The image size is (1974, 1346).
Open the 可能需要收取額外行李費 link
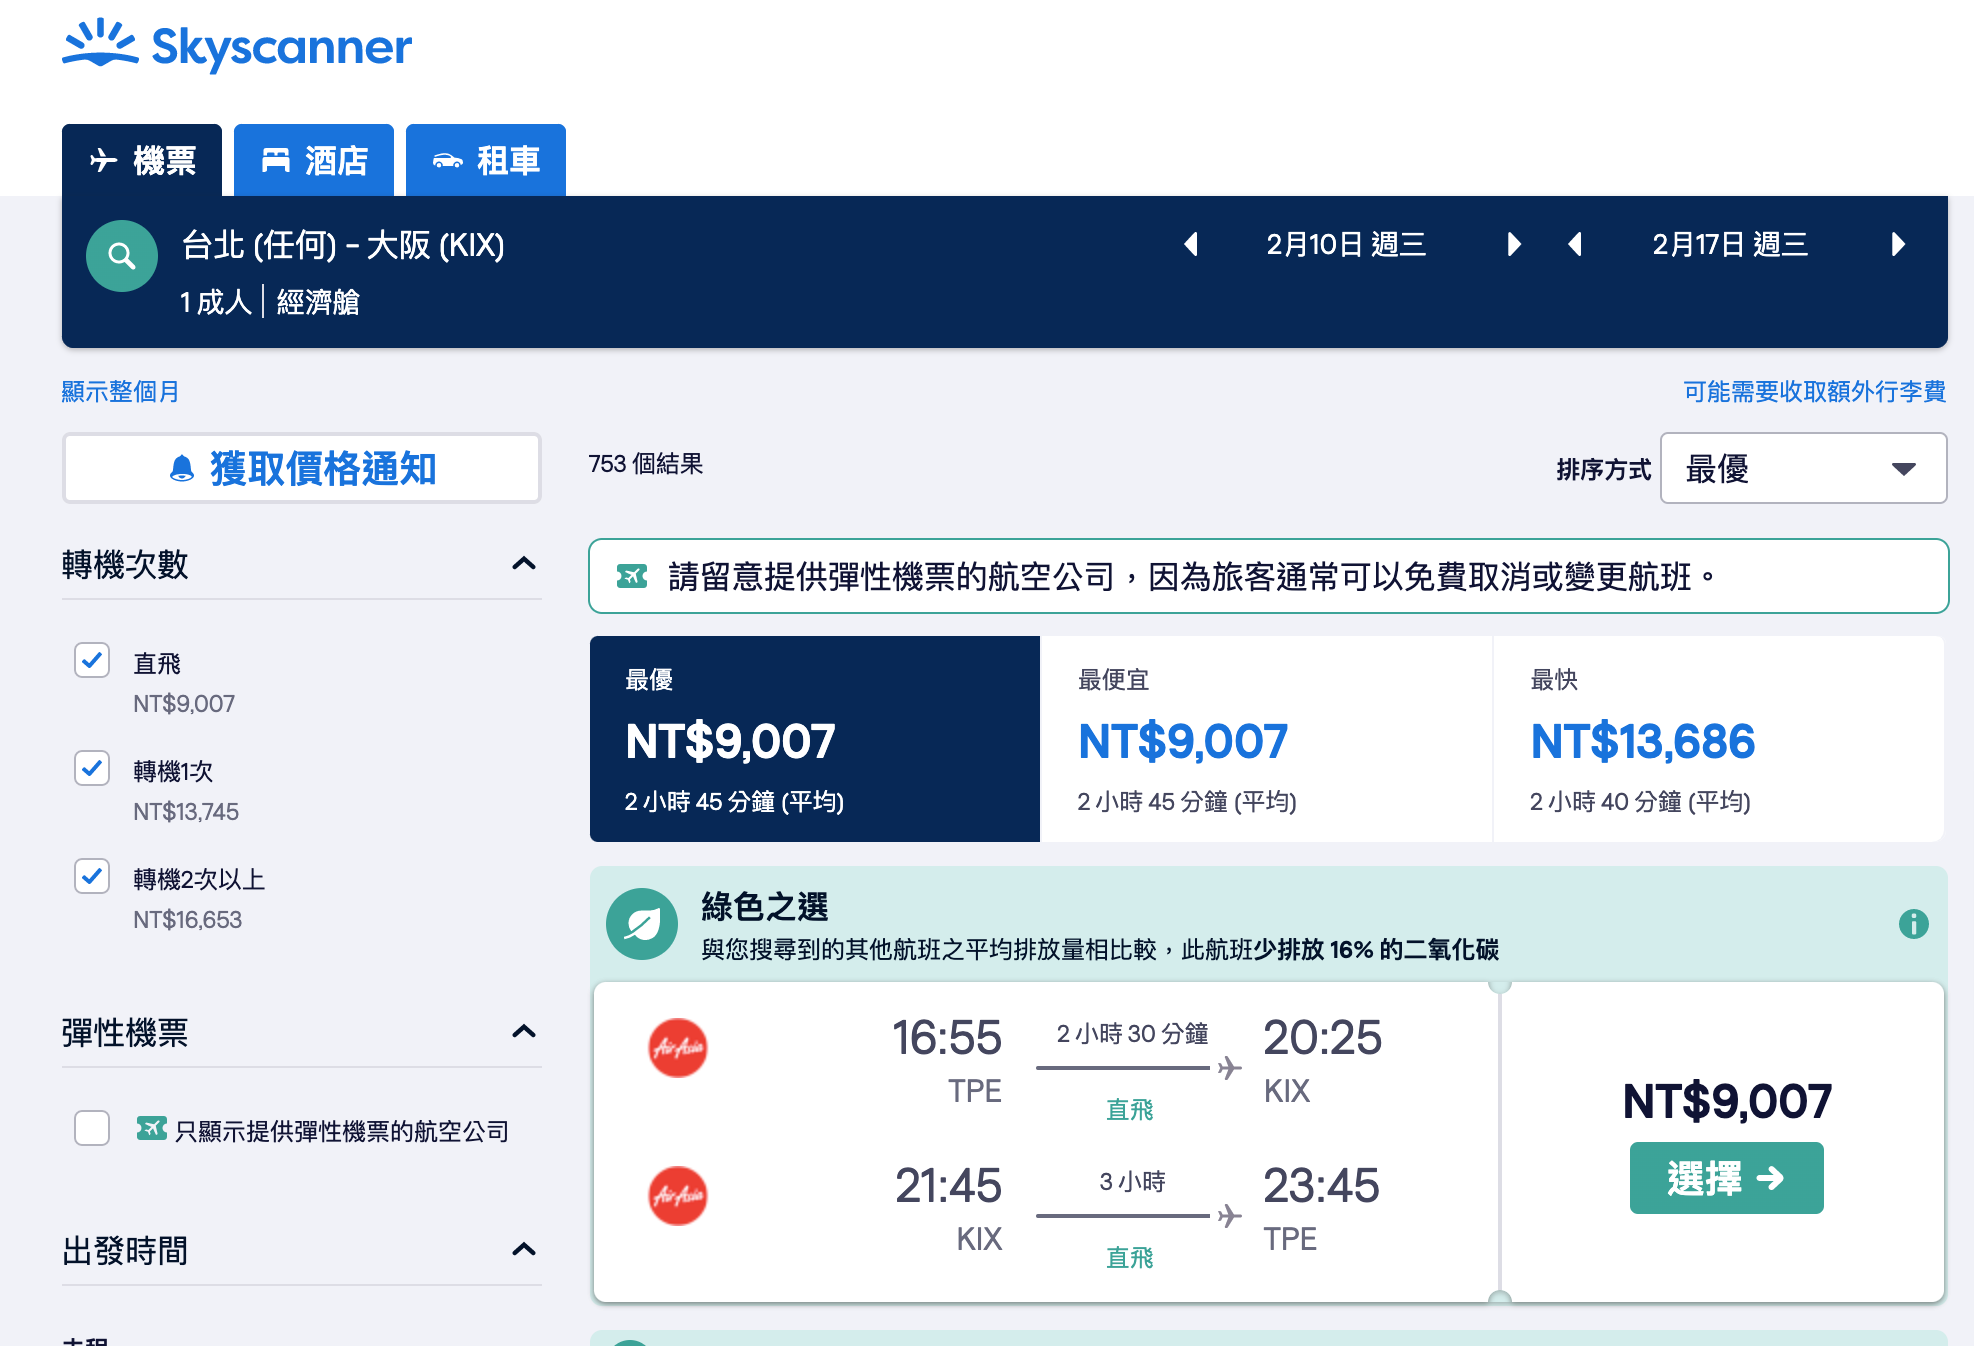click(x=1814, y=391)
